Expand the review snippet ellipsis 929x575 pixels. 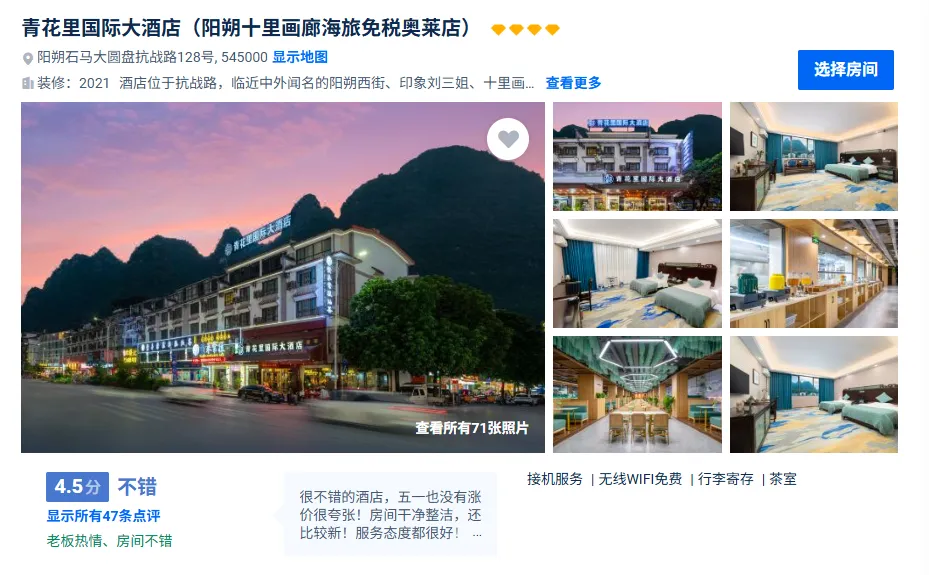click(477, 534)
